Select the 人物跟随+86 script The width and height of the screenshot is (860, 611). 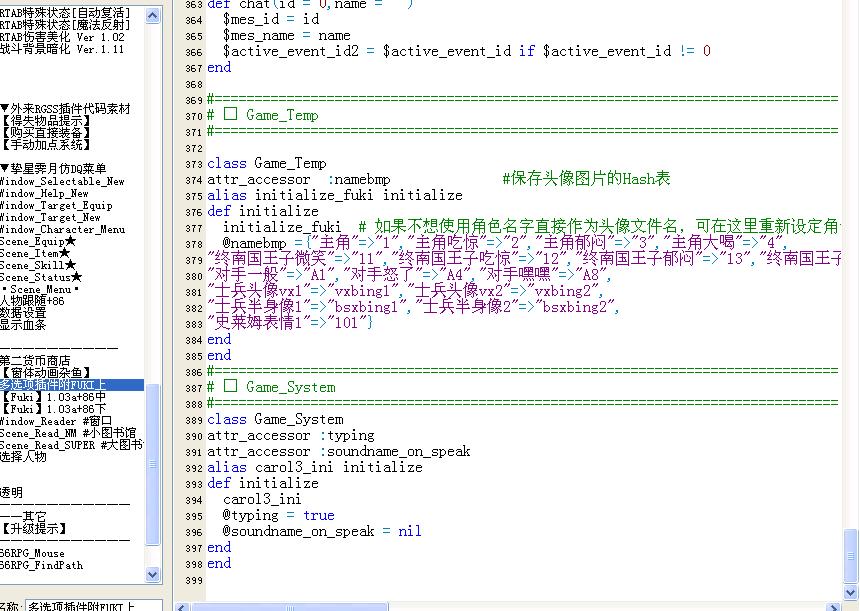pos(32,301)
